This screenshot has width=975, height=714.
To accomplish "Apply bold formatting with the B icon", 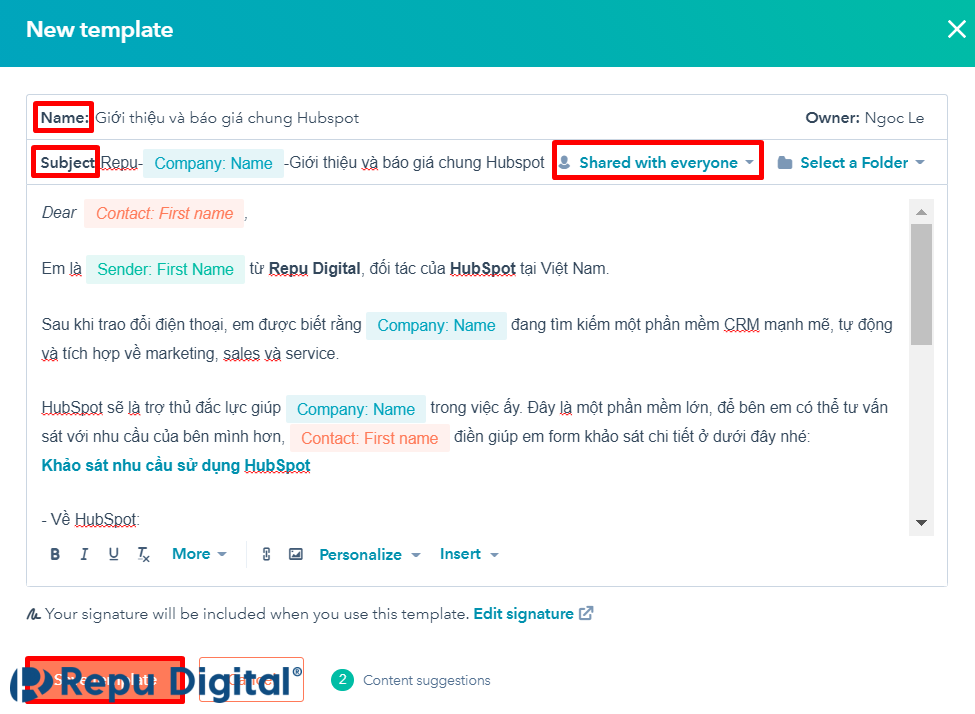I will pos(55,554).
